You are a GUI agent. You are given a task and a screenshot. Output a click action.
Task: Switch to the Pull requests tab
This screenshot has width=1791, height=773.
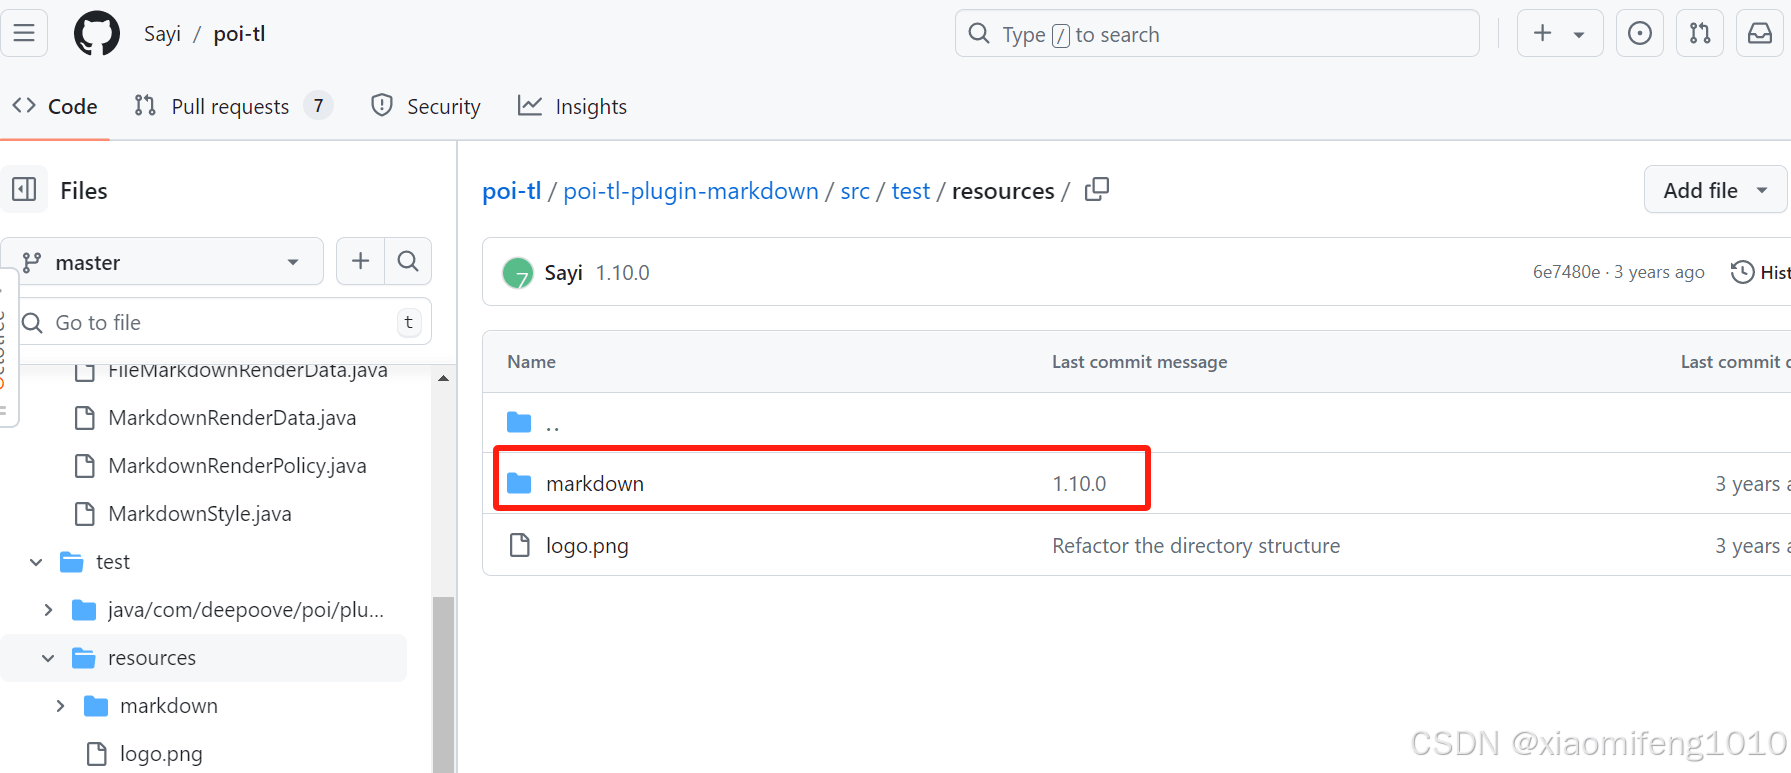click(232, 106)
